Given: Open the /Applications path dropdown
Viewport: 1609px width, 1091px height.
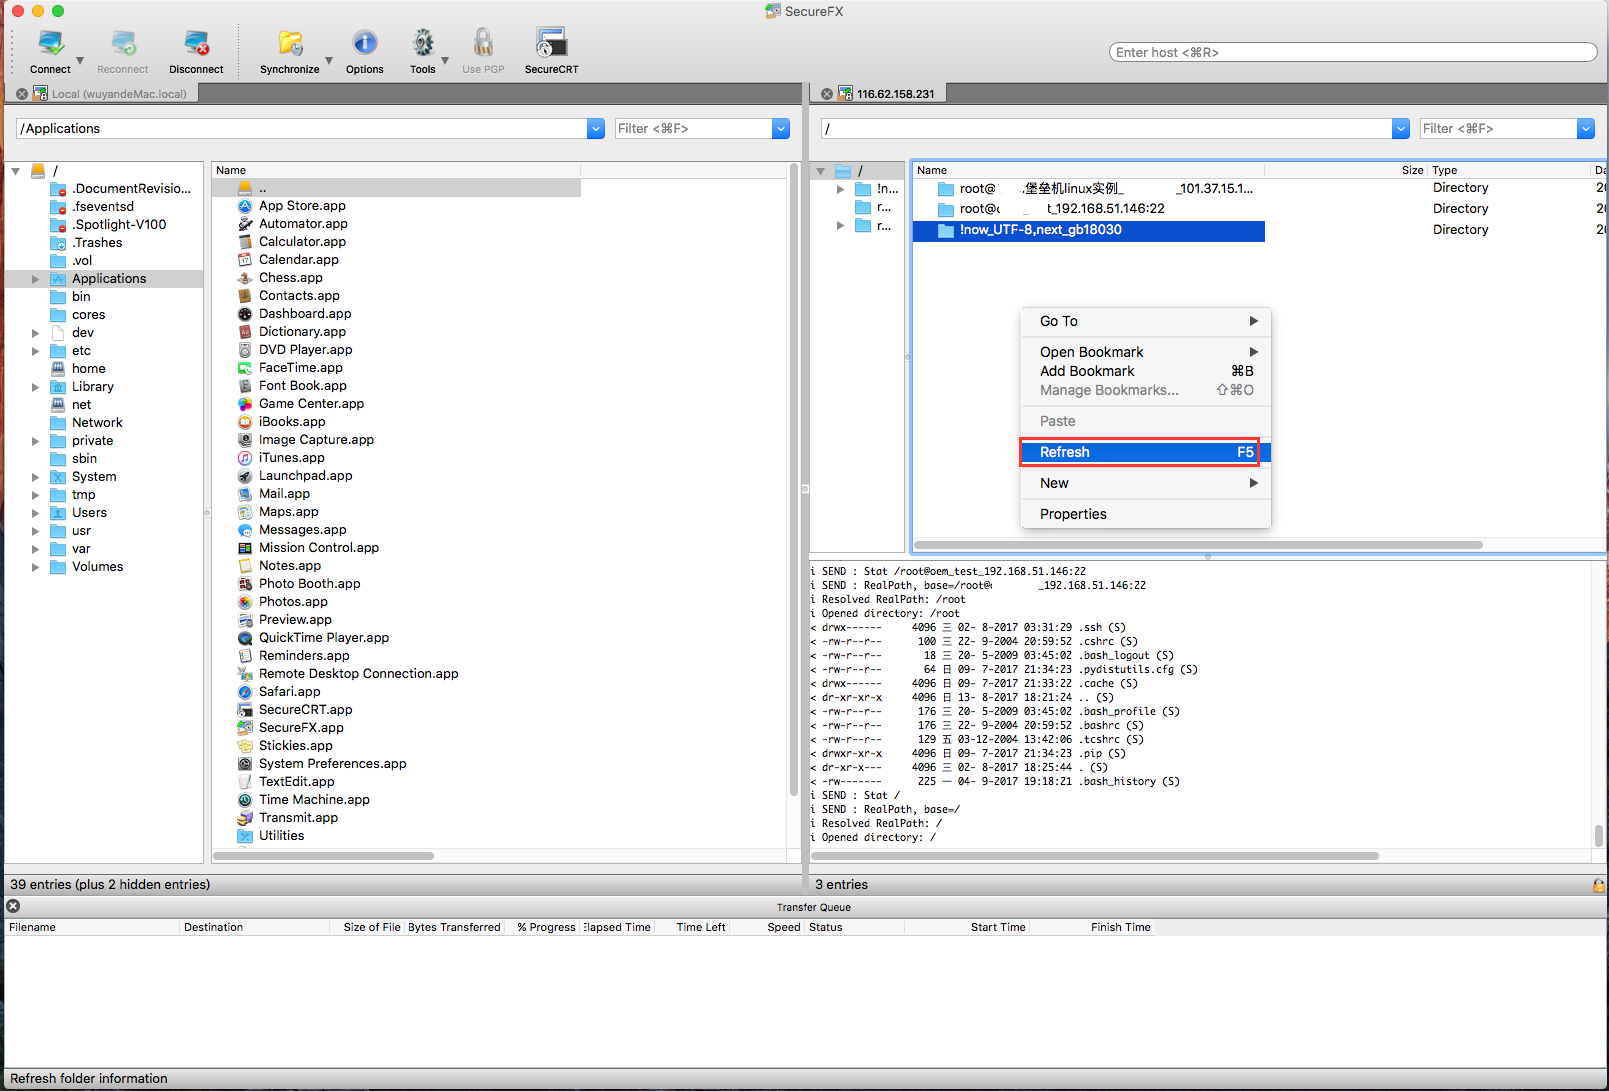Looking at the screenshot, I should (x=596, y=129).
